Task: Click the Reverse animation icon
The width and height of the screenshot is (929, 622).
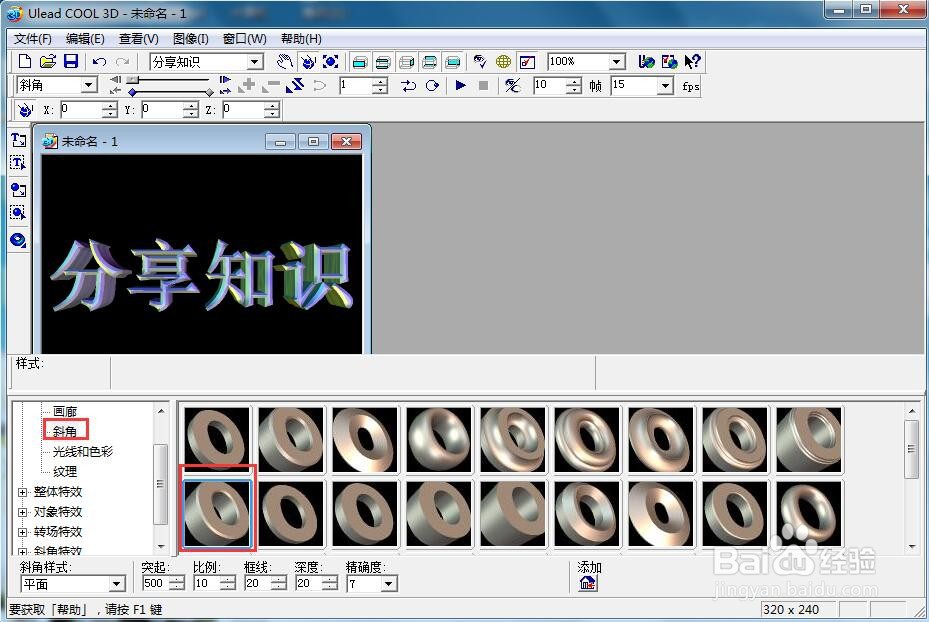Action: coord(294,85)
